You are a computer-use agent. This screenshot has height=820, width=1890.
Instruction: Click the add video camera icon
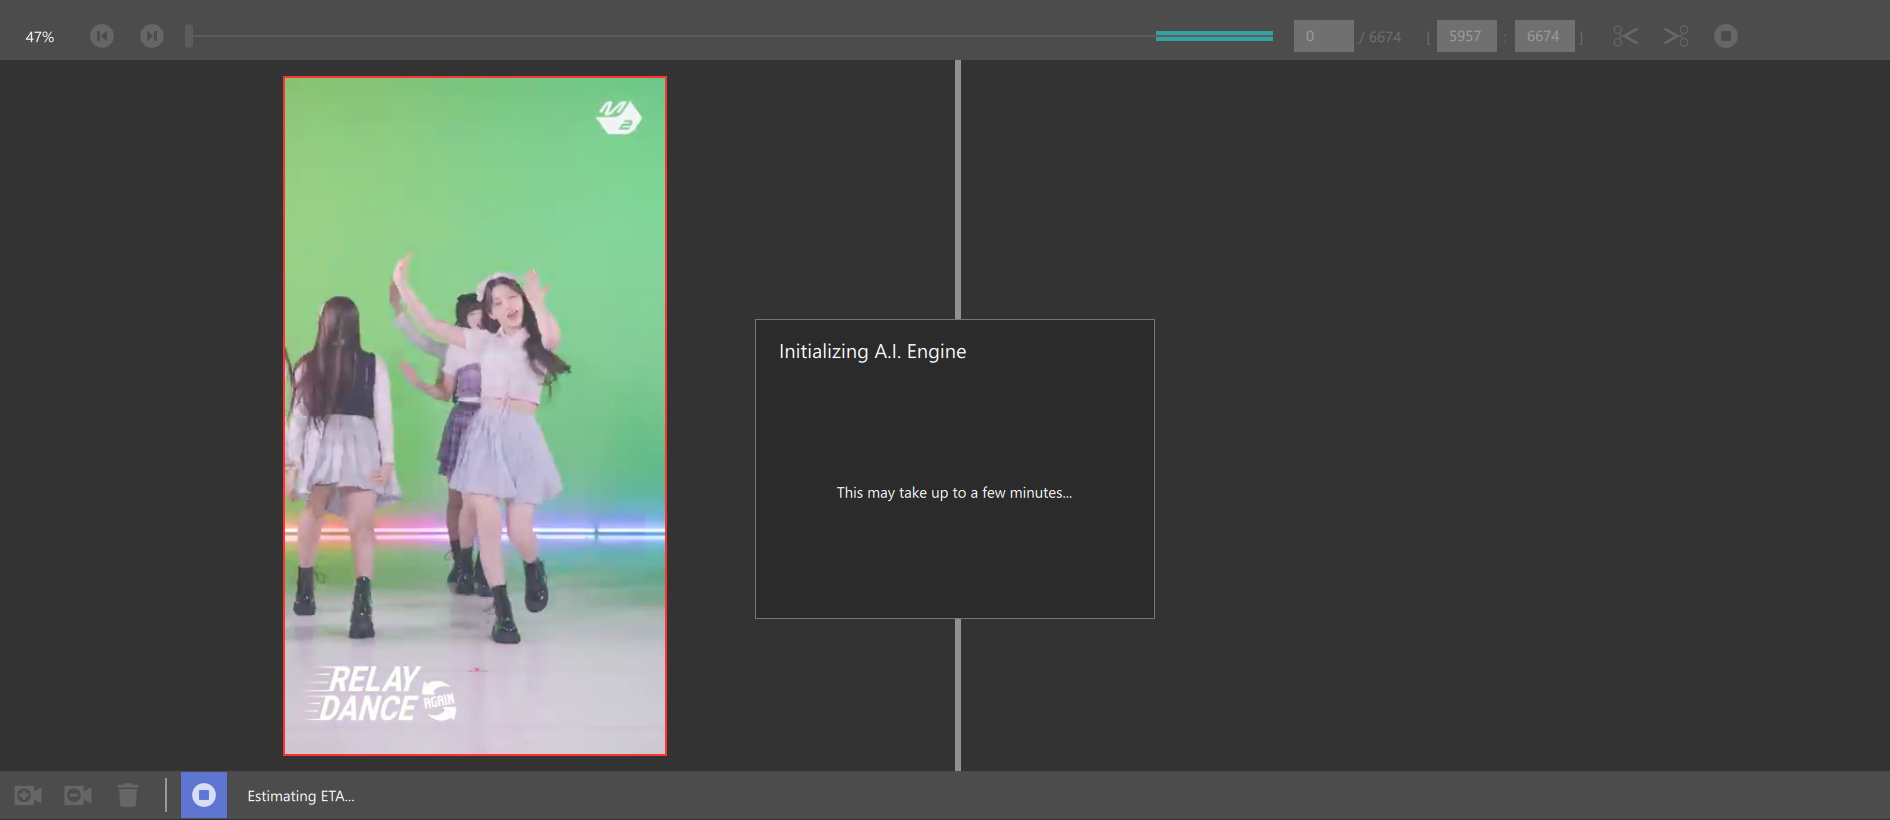[28, 795]
